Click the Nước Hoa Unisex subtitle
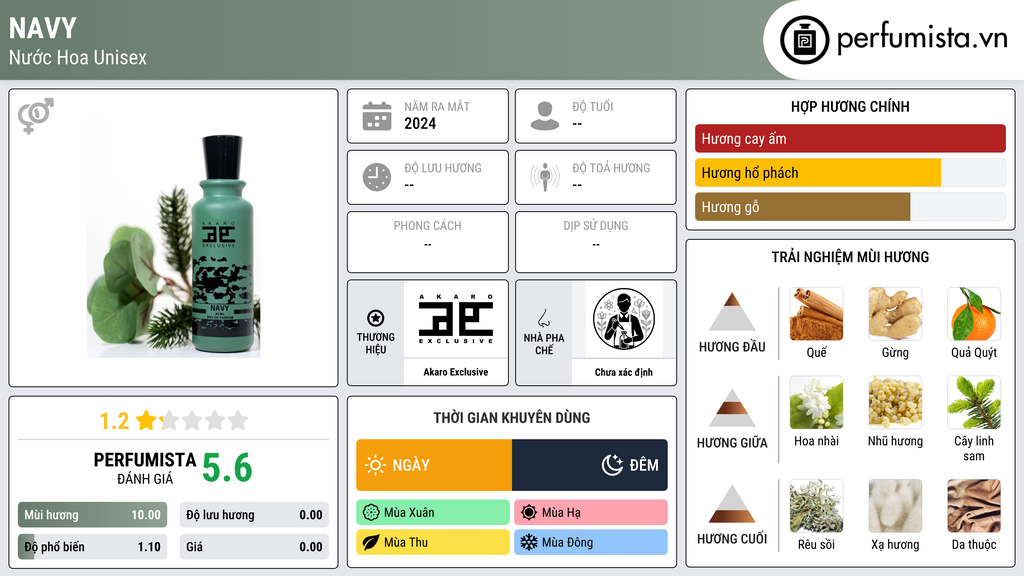This screenshot has width=1024, height=576. (x=78, y=57)
